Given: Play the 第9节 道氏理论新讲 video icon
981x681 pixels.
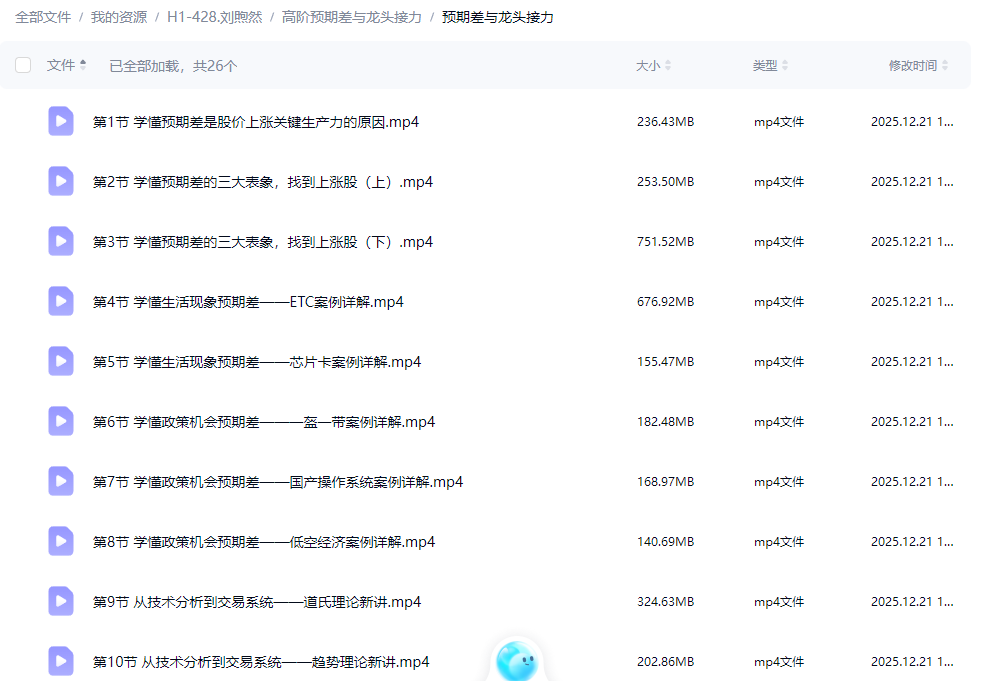Looking at the screenshot, I should (61, 601).
